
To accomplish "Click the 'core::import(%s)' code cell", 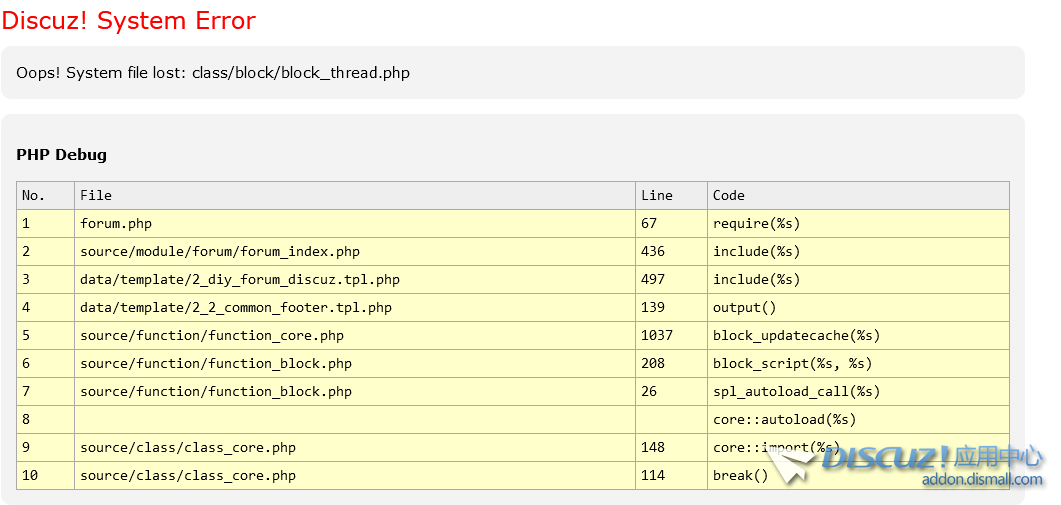I will coord(858,447).
